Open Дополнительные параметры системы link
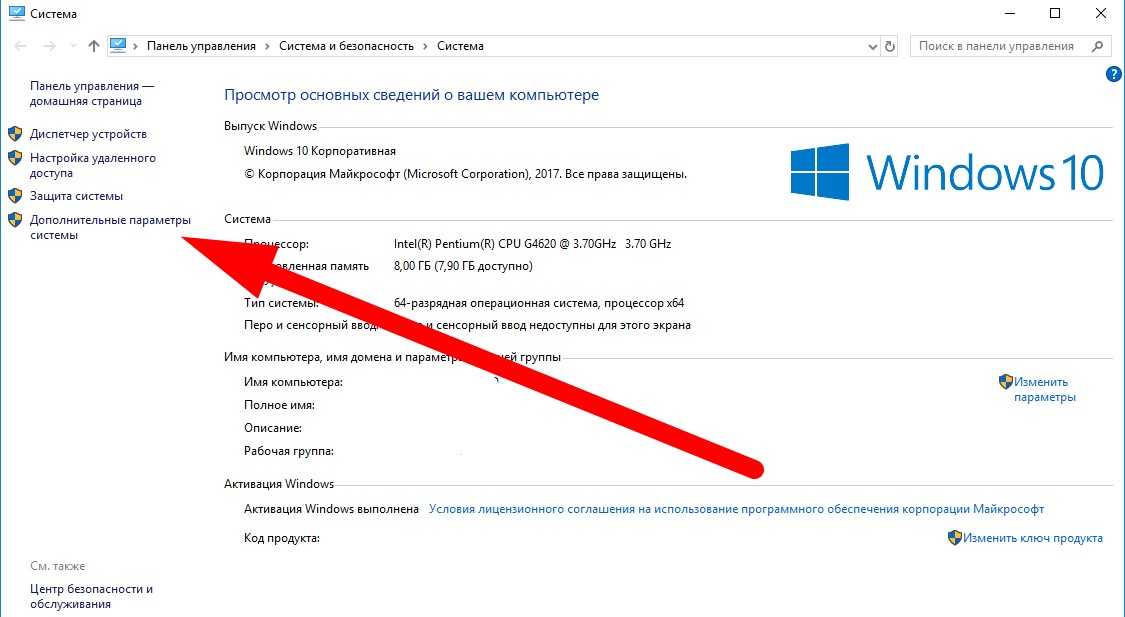The height and width of the screenshot is (617, 1125). (110, 227)
